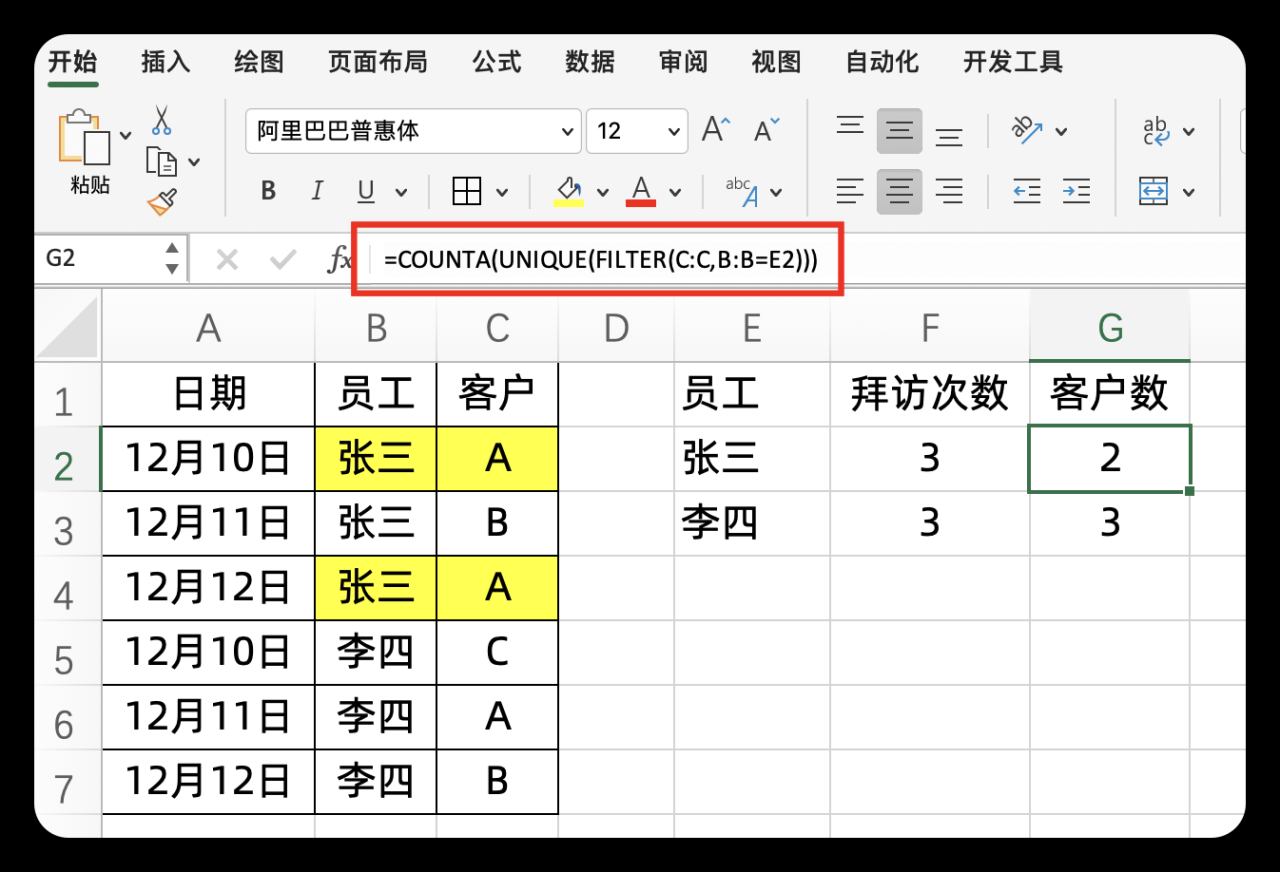Click the Merge and Center icon

coord(1155,191)
